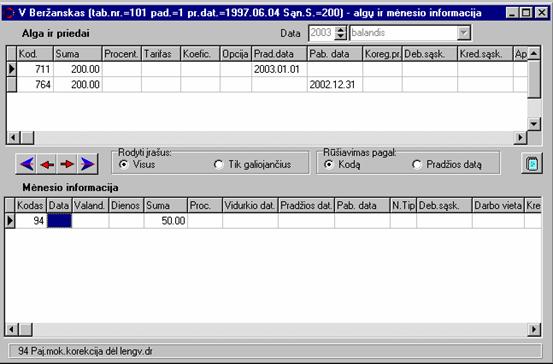Click the 2002.12.31 Pab. data cell
The width and height of the screenshot is (553, 364).
(335, 85)
